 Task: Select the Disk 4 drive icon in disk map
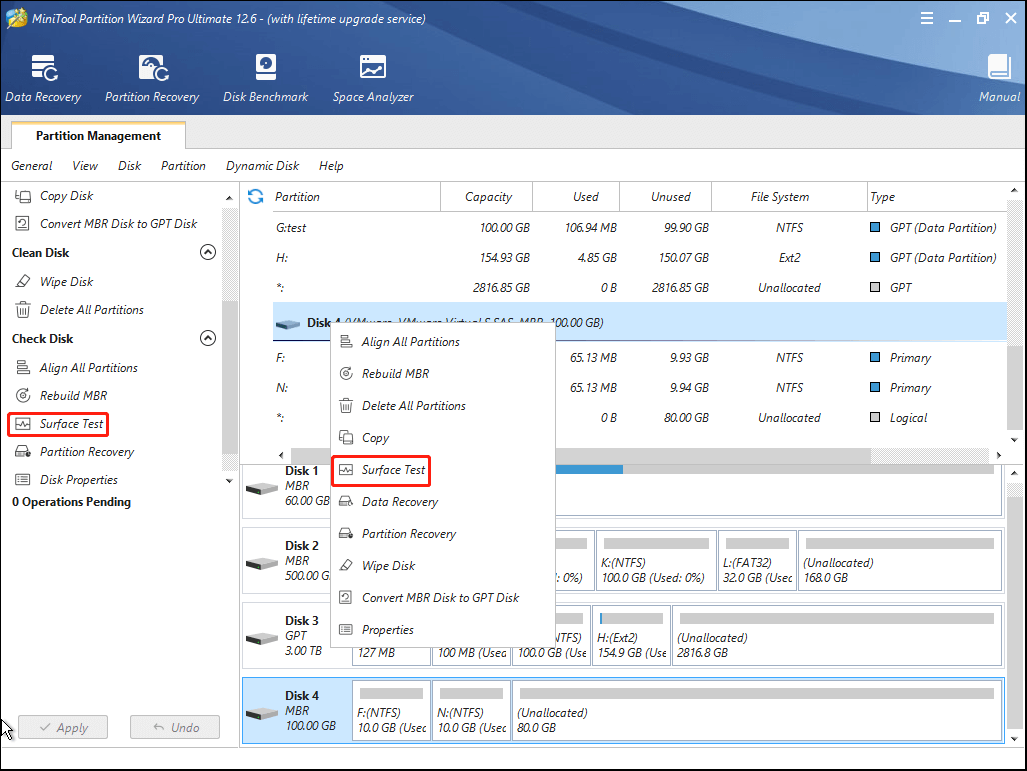[261, 713]
